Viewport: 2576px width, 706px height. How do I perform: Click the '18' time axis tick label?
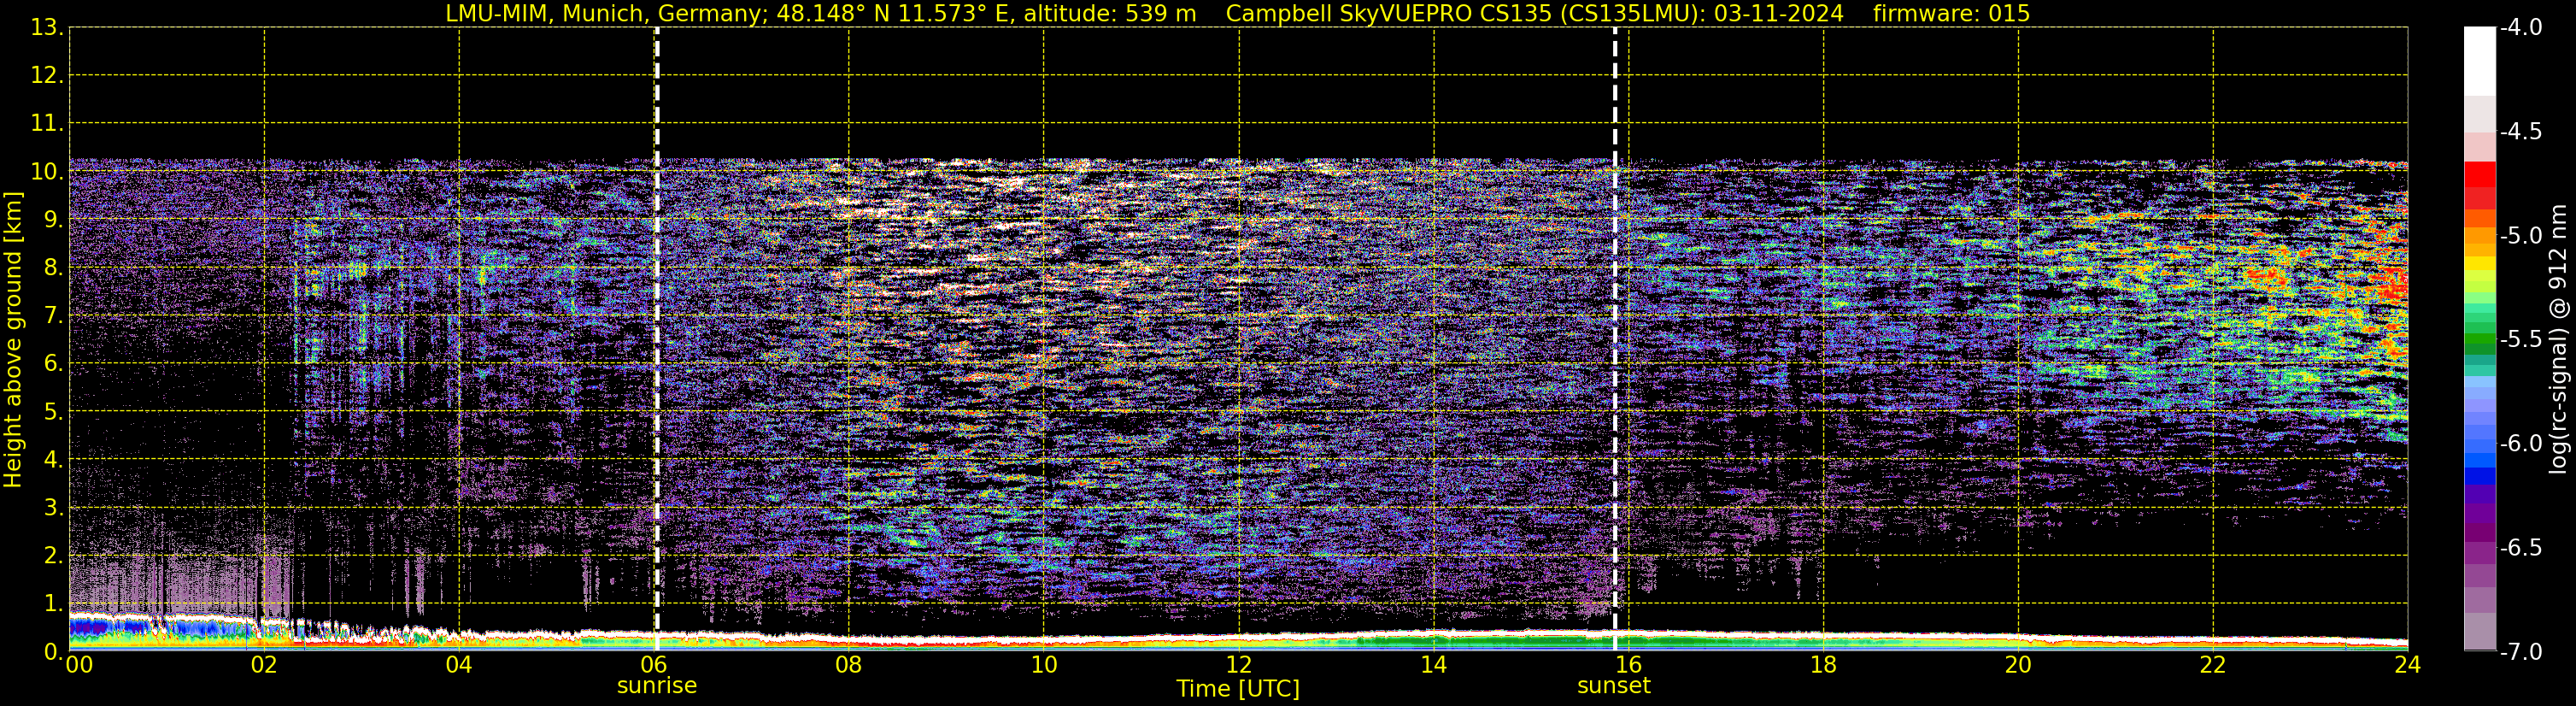pos(1823,665)
